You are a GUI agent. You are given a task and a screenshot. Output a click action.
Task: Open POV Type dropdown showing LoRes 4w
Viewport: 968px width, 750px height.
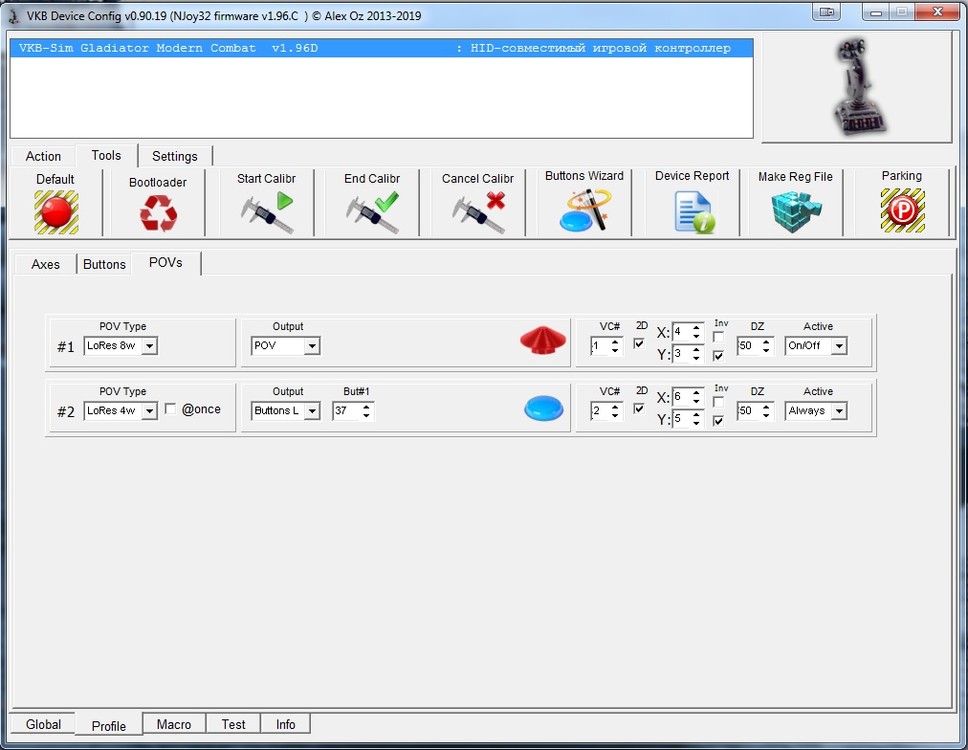tap(120, 411)
